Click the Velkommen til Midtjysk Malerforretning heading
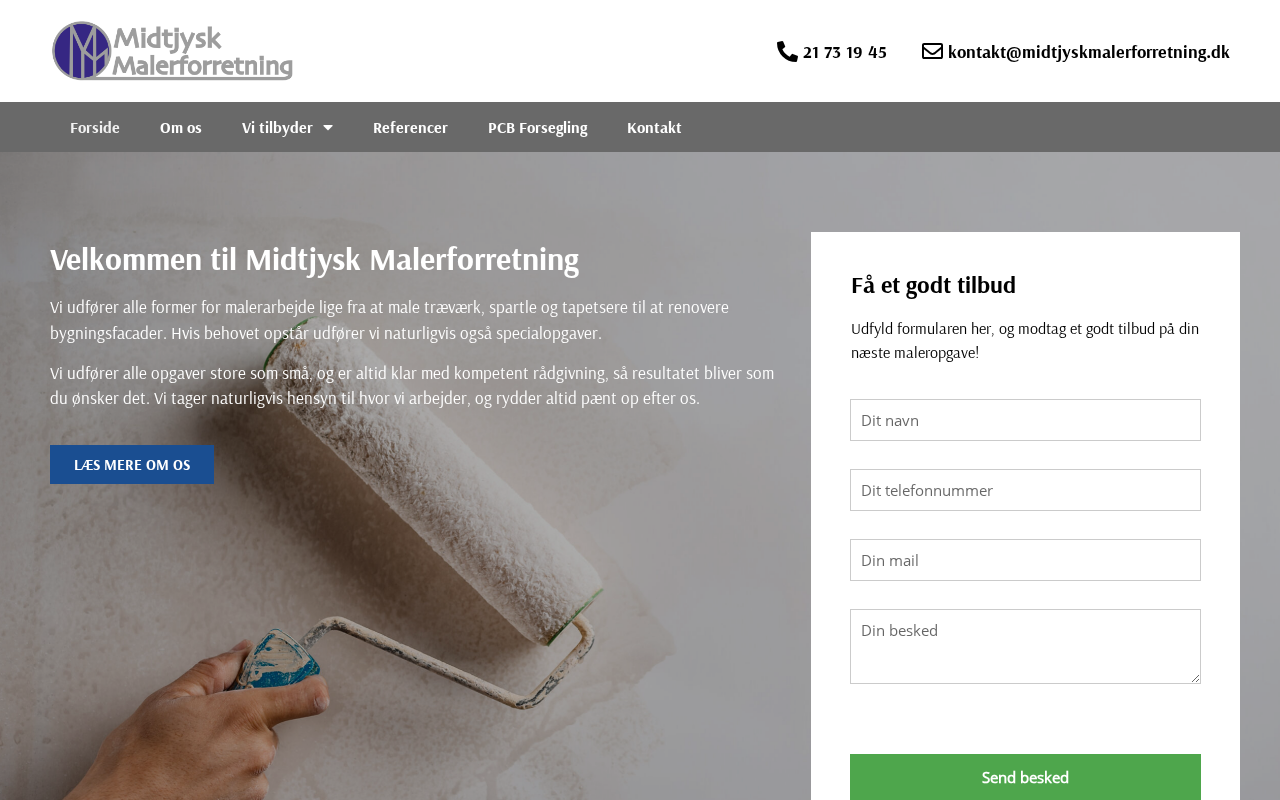 (315, 259)
